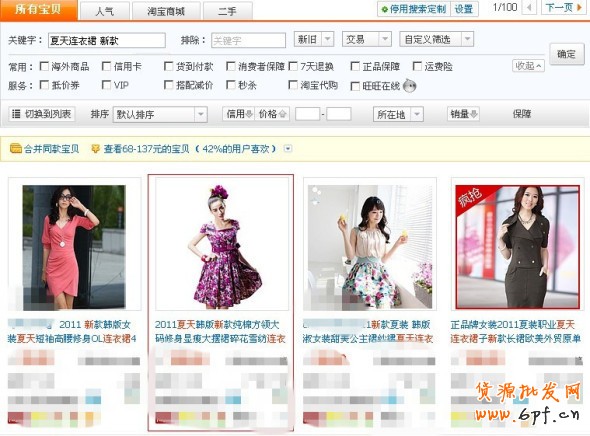Click the 确定 confirm button
The width and height of the screenshot is (590, 436).
567,55
